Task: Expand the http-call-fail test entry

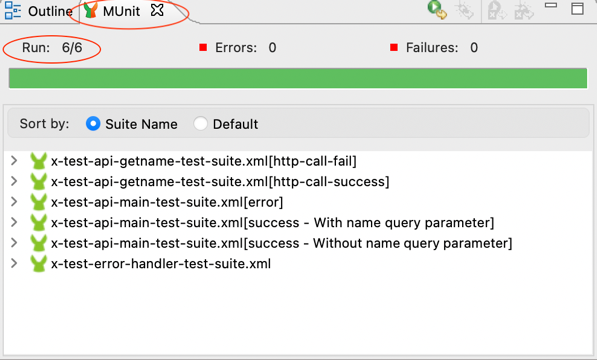Action: (x=14, y=161)
